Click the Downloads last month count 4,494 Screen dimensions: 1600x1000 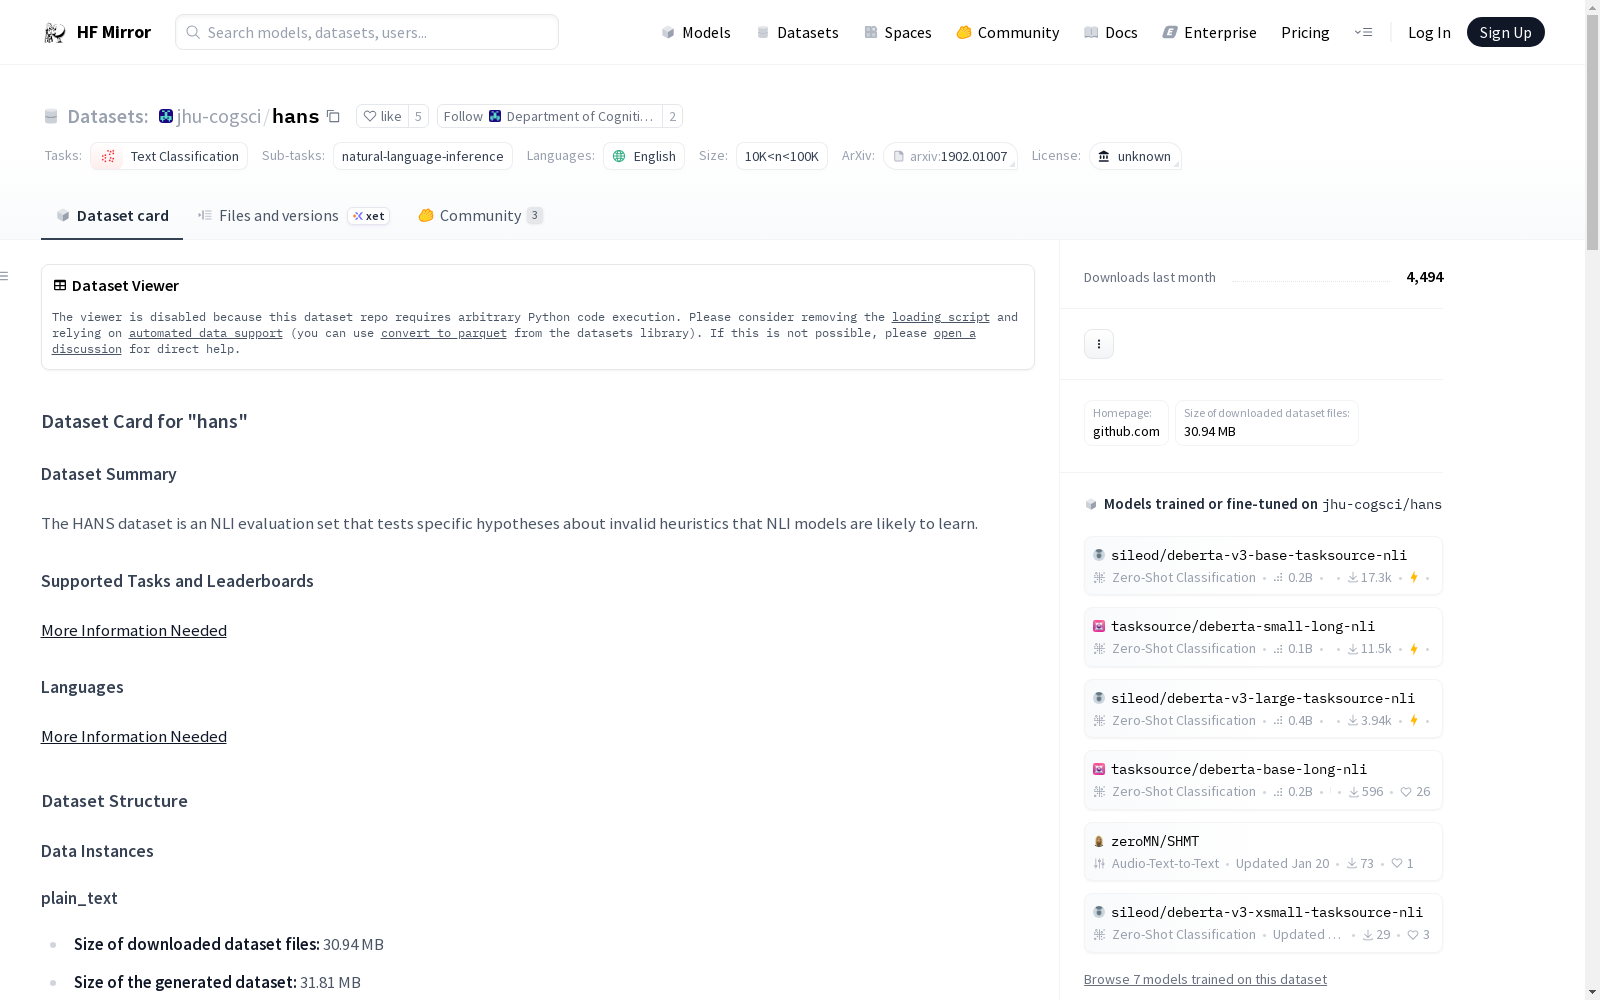point(1425,278)
